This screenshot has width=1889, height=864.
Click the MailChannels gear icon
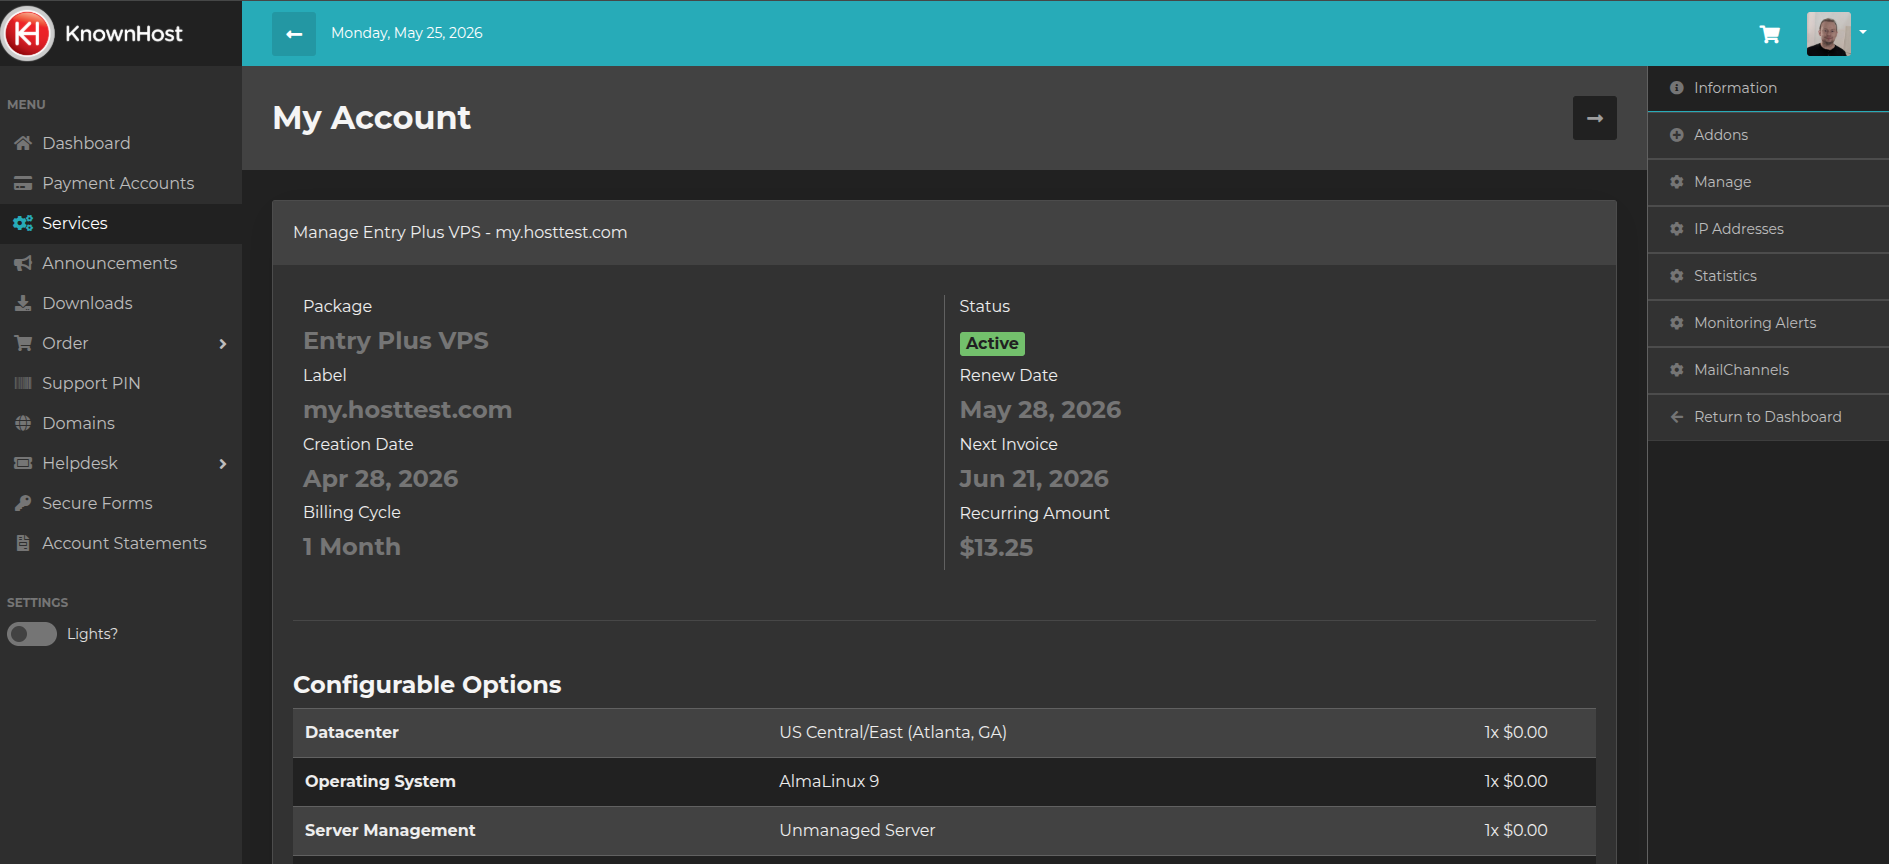pyautogui.click(x=1677, y=370)
